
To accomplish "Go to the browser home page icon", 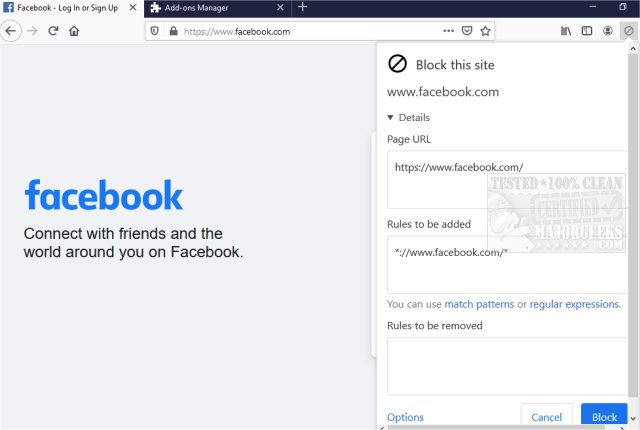I will (x=74, y=31).
